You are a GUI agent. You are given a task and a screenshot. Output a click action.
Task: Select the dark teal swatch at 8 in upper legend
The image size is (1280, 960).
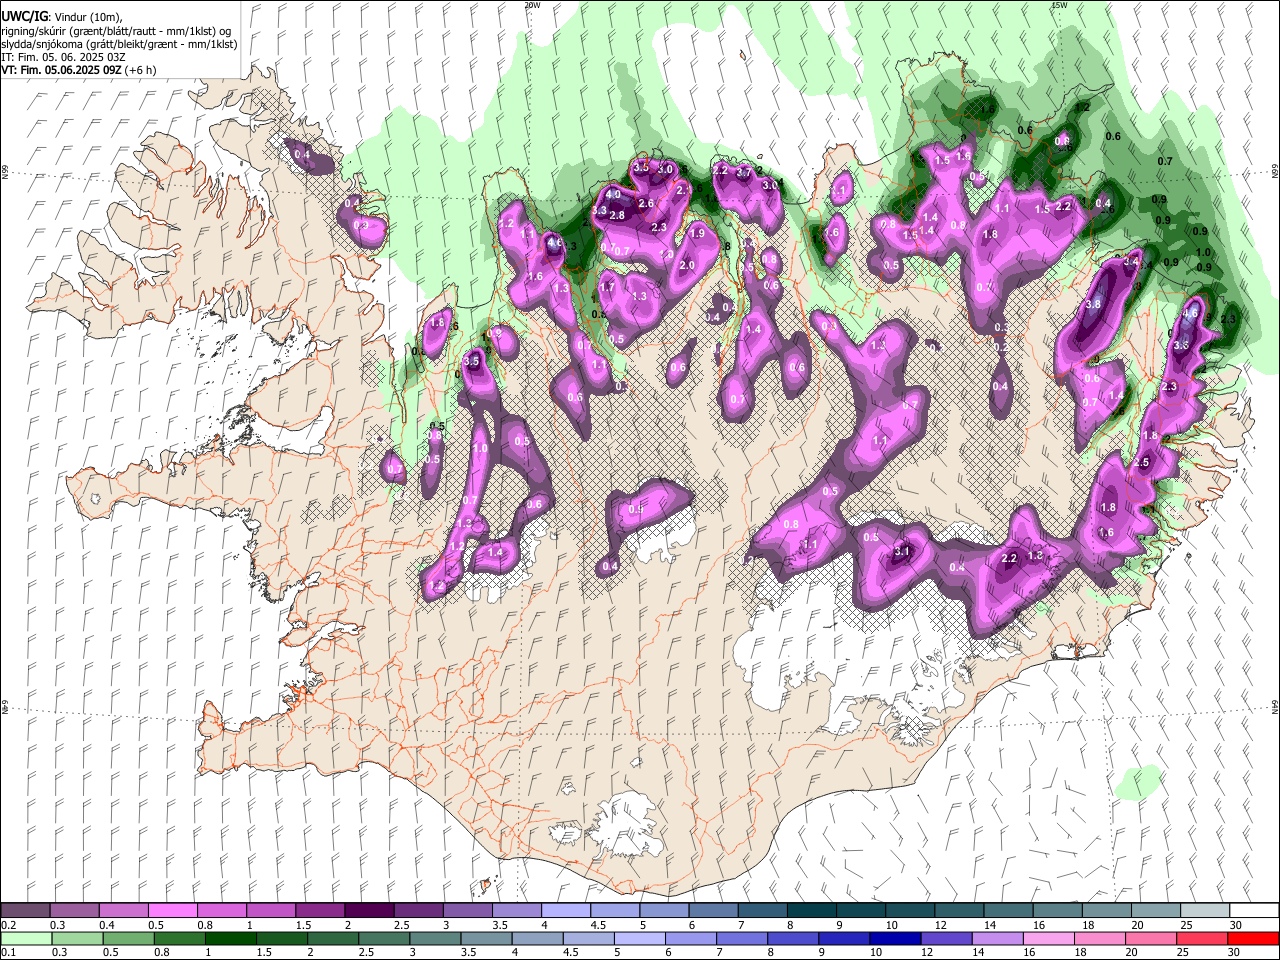[811, 911]
